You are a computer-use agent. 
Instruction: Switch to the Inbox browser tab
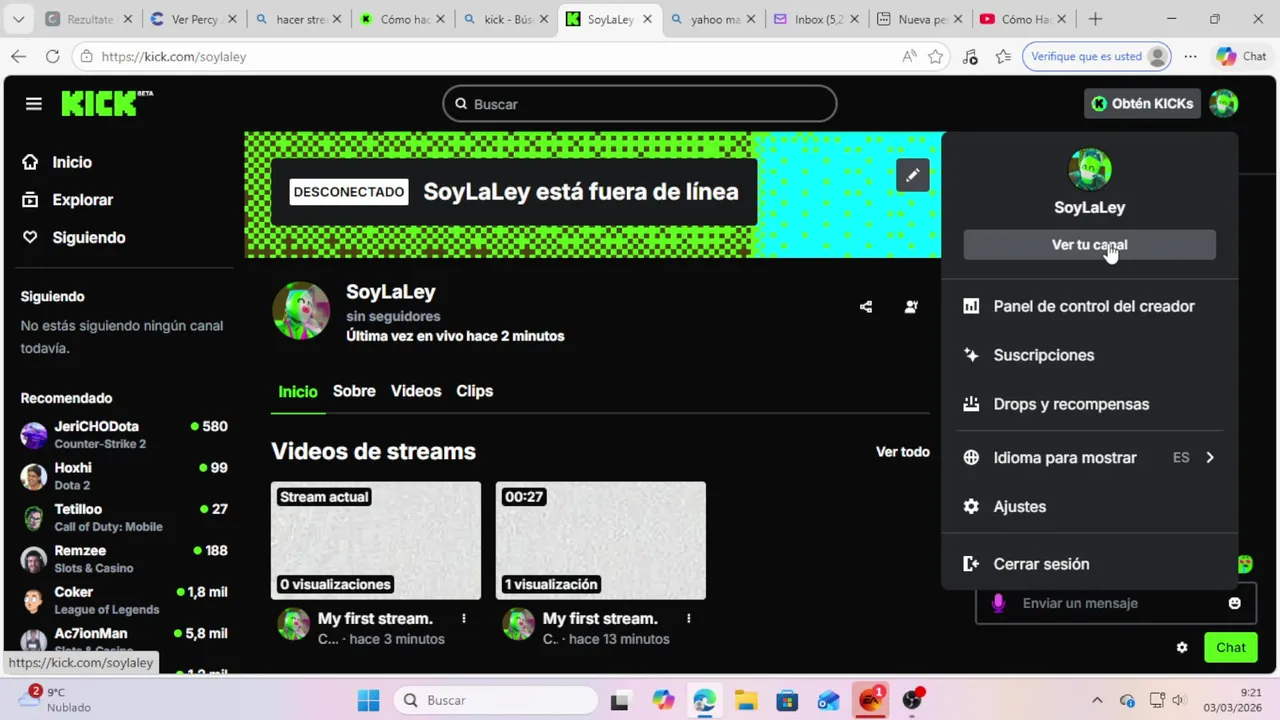click(x=815, y=19)
